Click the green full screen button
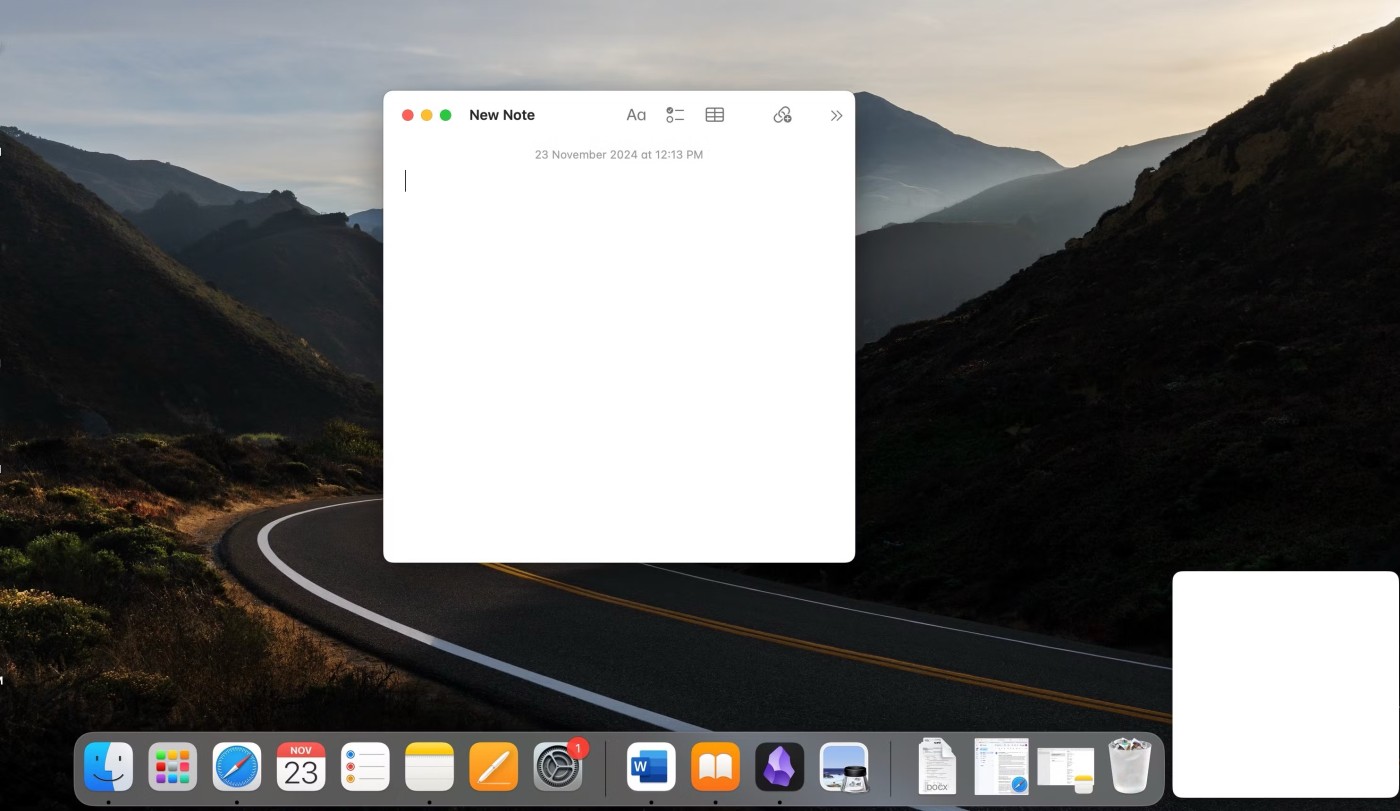Image resolution: width=1400 pixels, height=811 pixels. coord(446,115)
